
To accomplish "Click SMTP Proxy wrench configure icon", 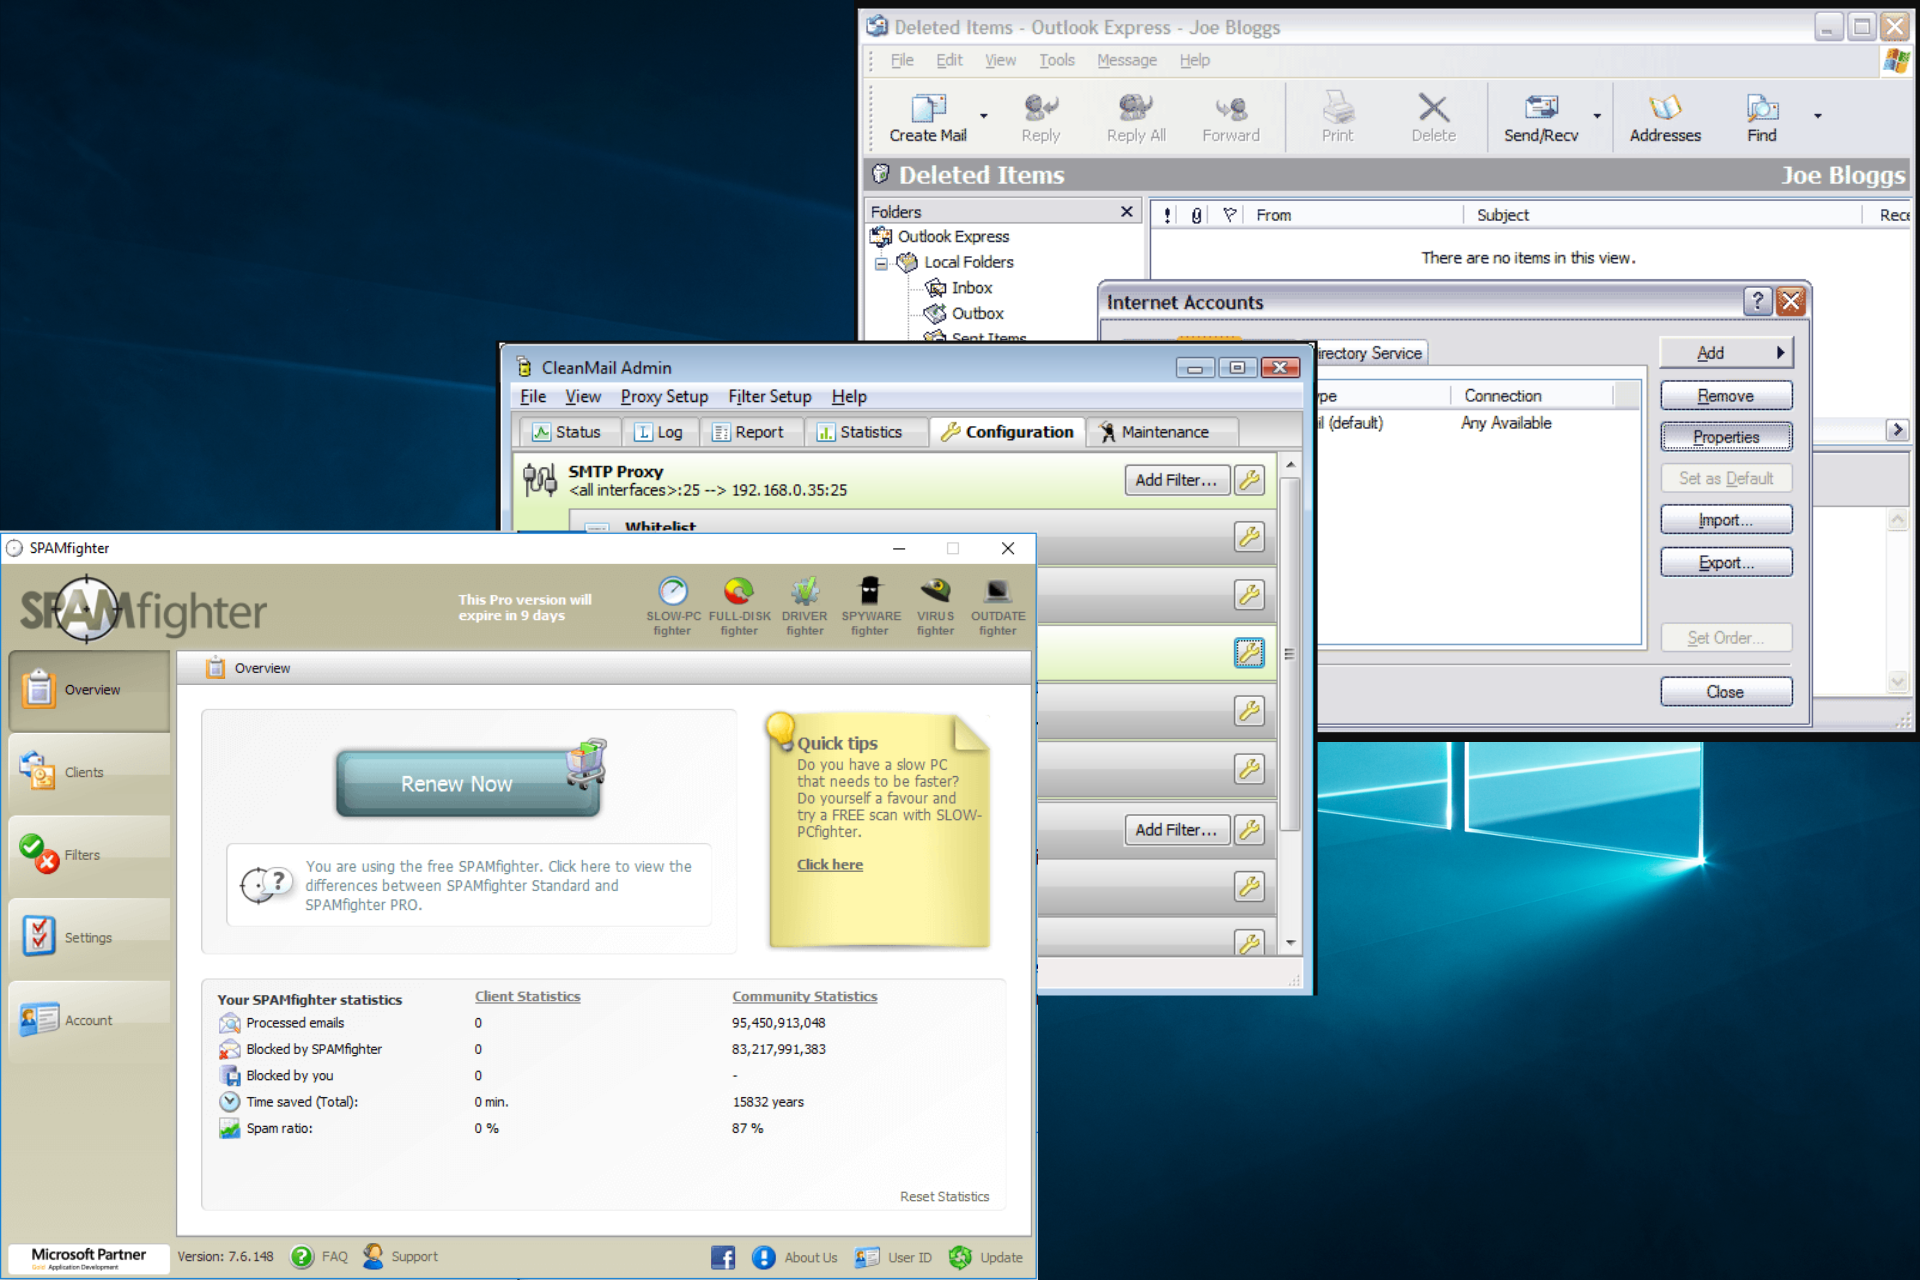I will (x=1249, y=480).
